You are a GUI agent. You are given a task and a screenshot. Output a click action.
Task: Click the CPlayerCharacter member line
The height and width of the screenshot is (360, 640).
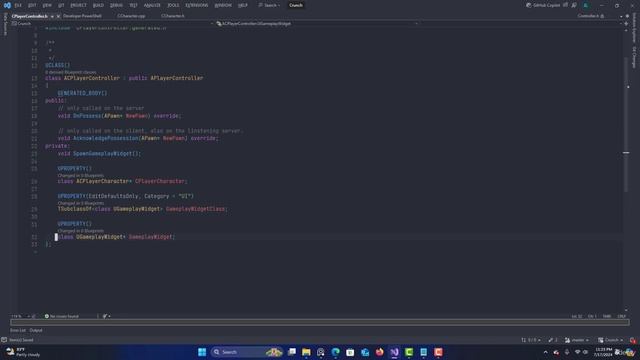coord(122,181)
